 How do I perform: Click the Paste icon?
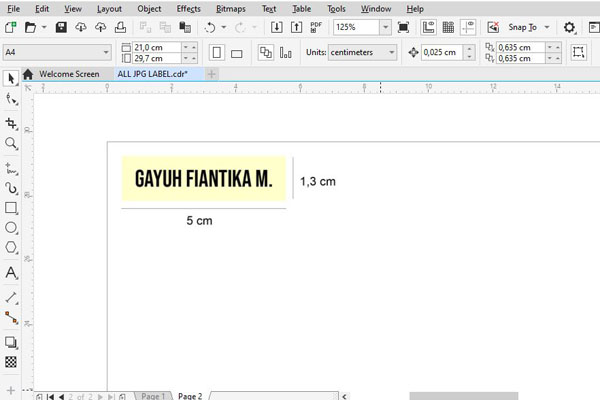pyautogui.click(x=185, y=27)
